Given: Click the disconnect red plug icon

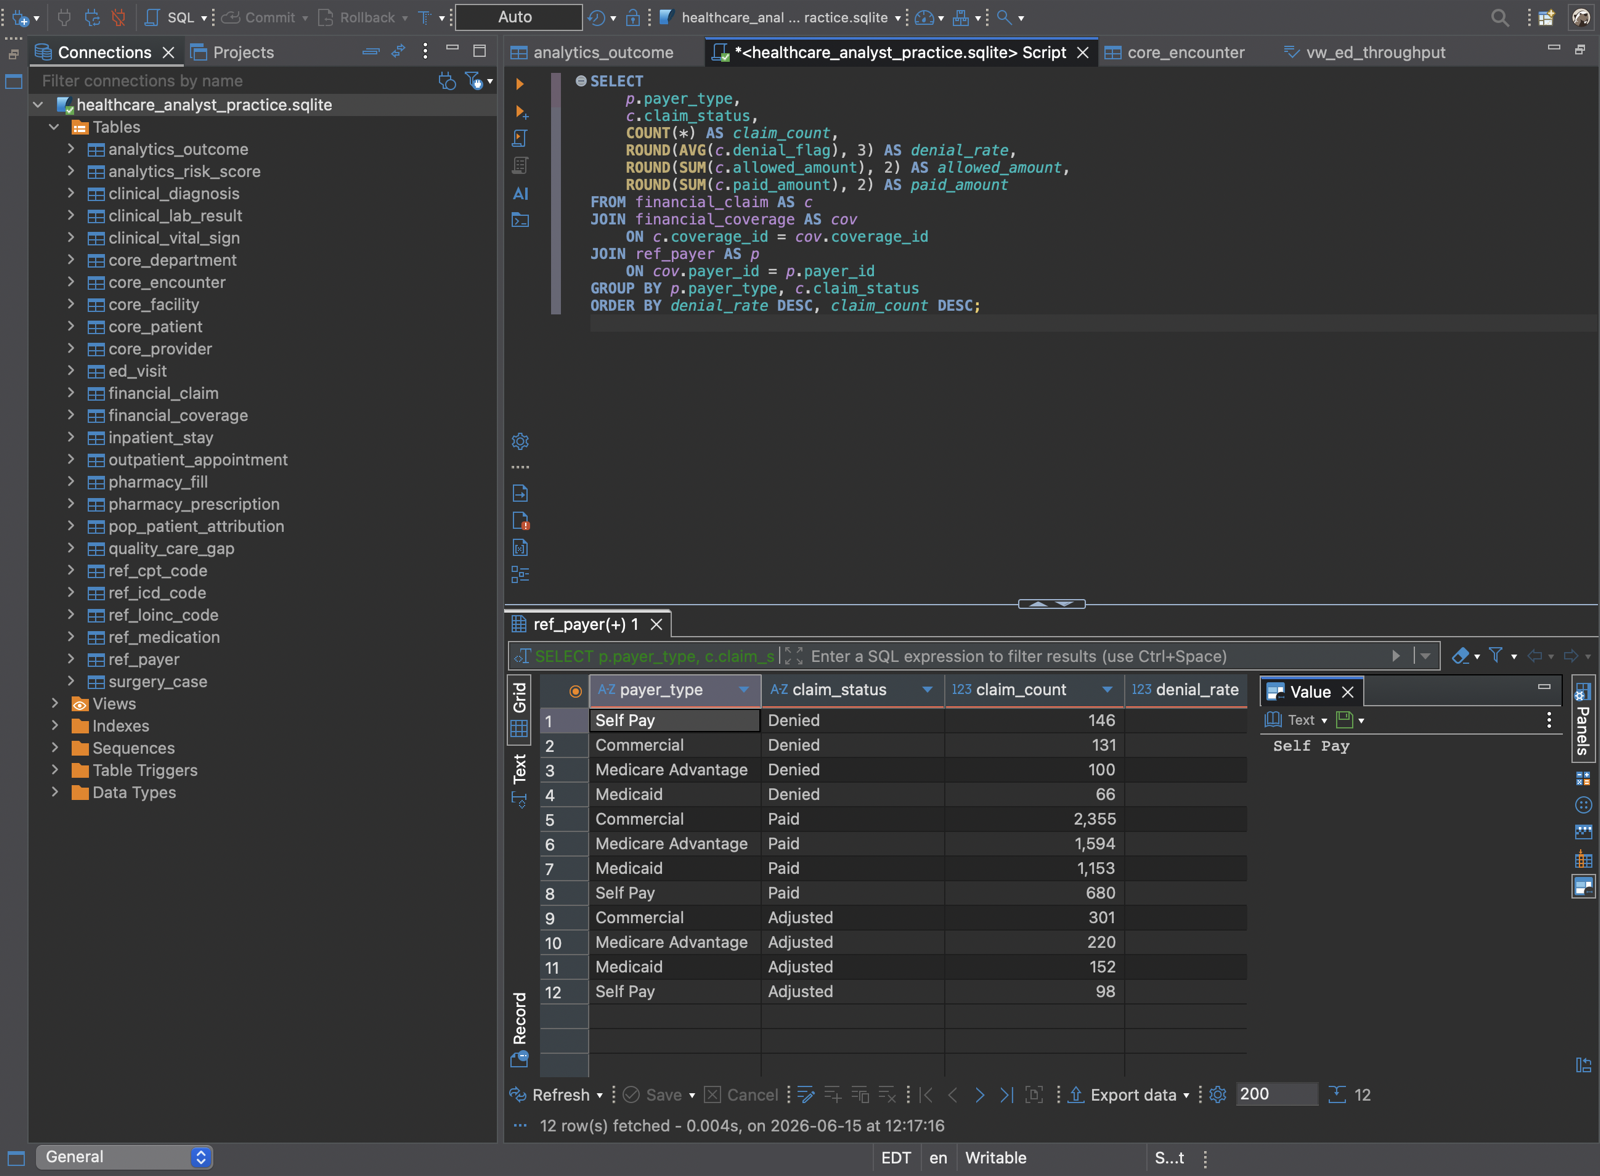Looking at the screenshot, I should coord(118,17).
